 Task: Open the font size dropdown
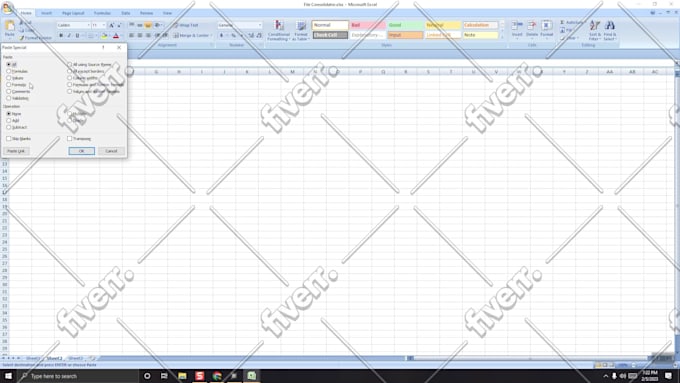[104, 25]
